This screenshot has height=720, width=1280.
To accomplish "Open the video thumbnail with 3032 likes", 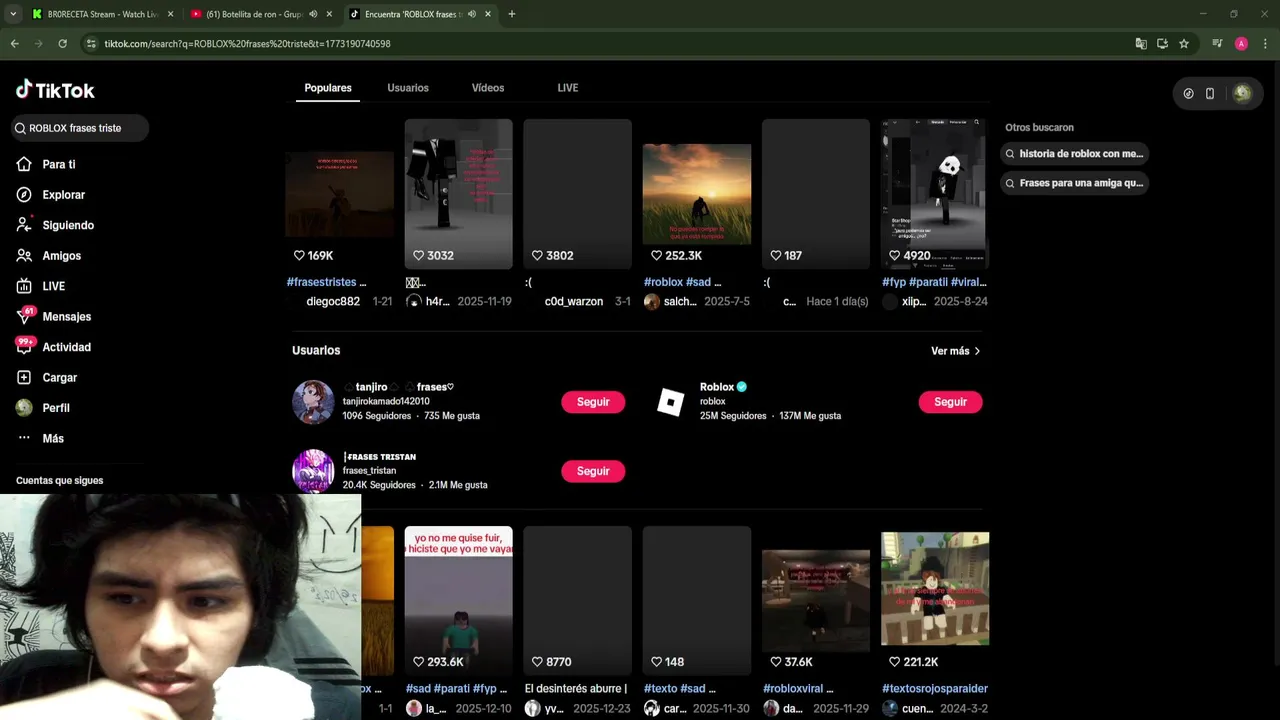I will pyautogui.click(x=458, y=194).
